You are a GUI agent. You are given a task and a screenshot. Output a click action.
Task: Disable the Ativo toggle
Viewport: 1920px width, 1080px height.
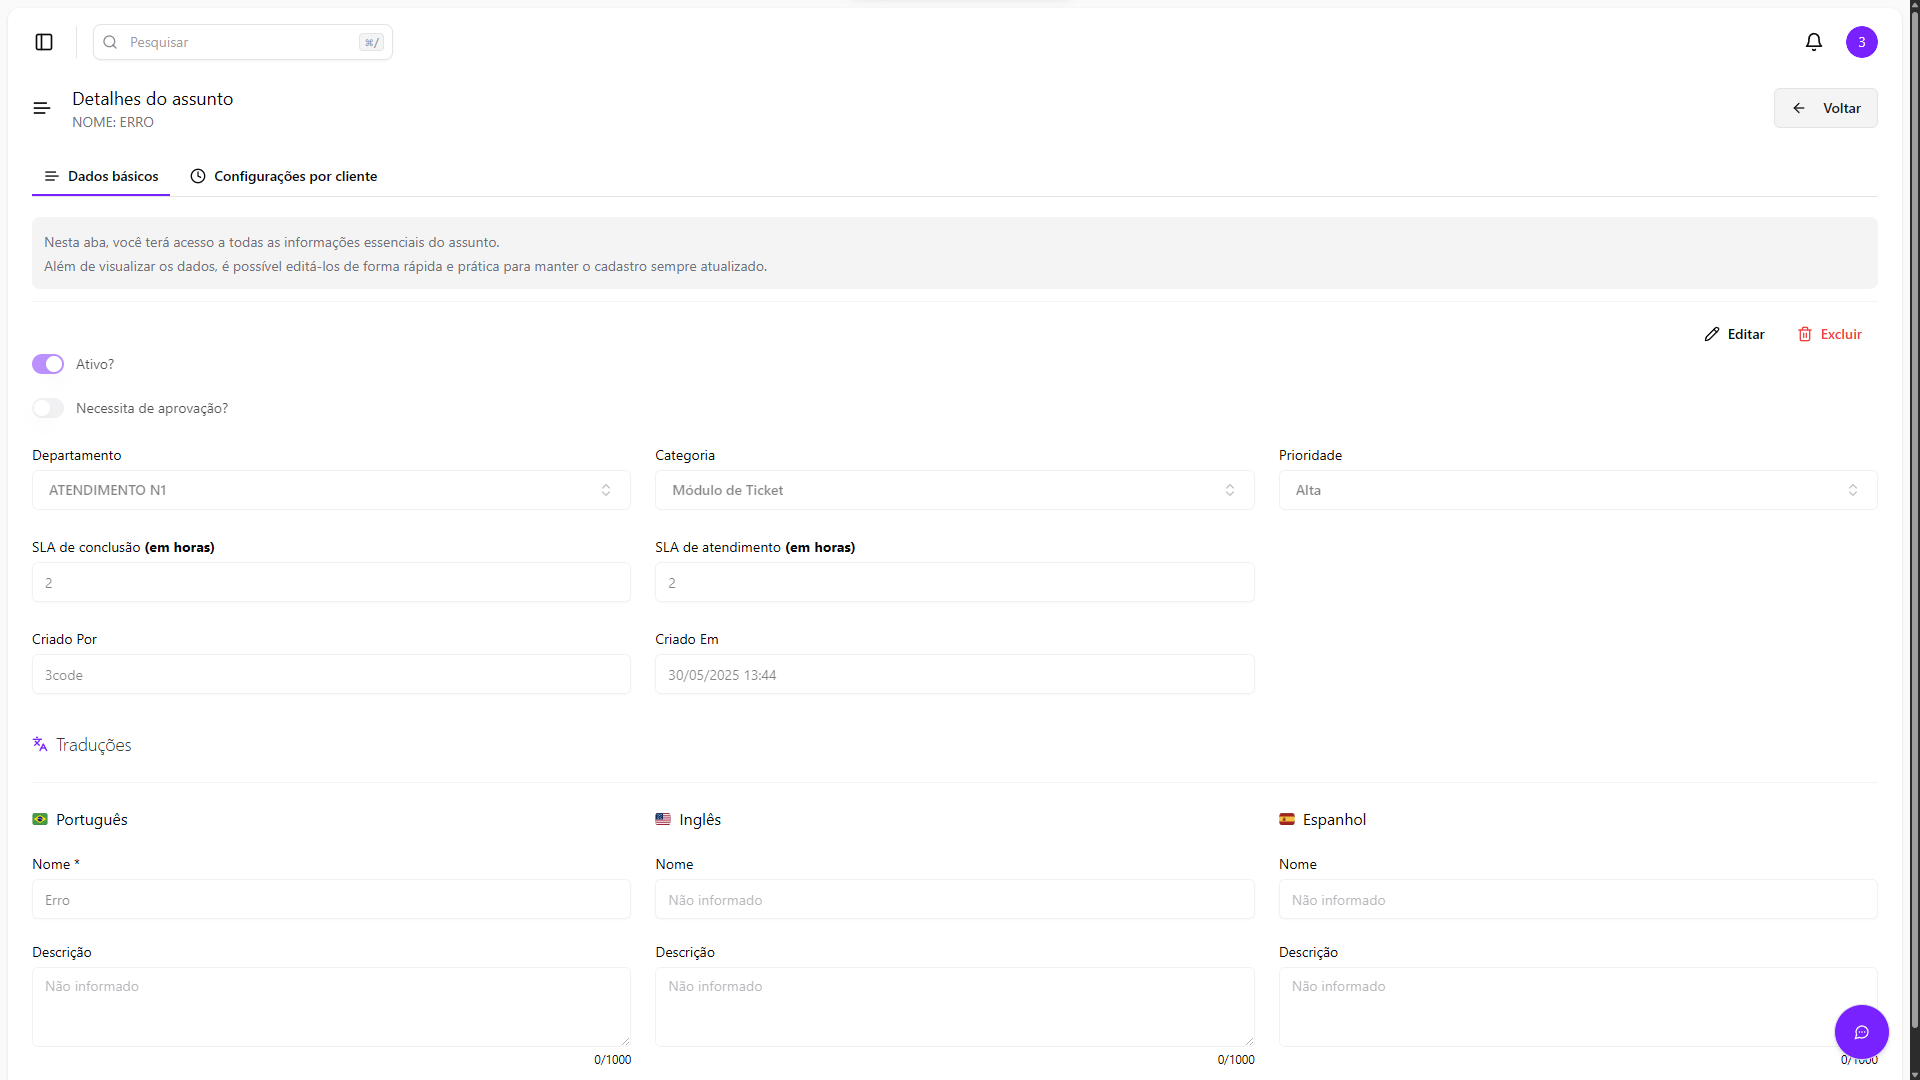pyautogui.click(x=48, y=364)
